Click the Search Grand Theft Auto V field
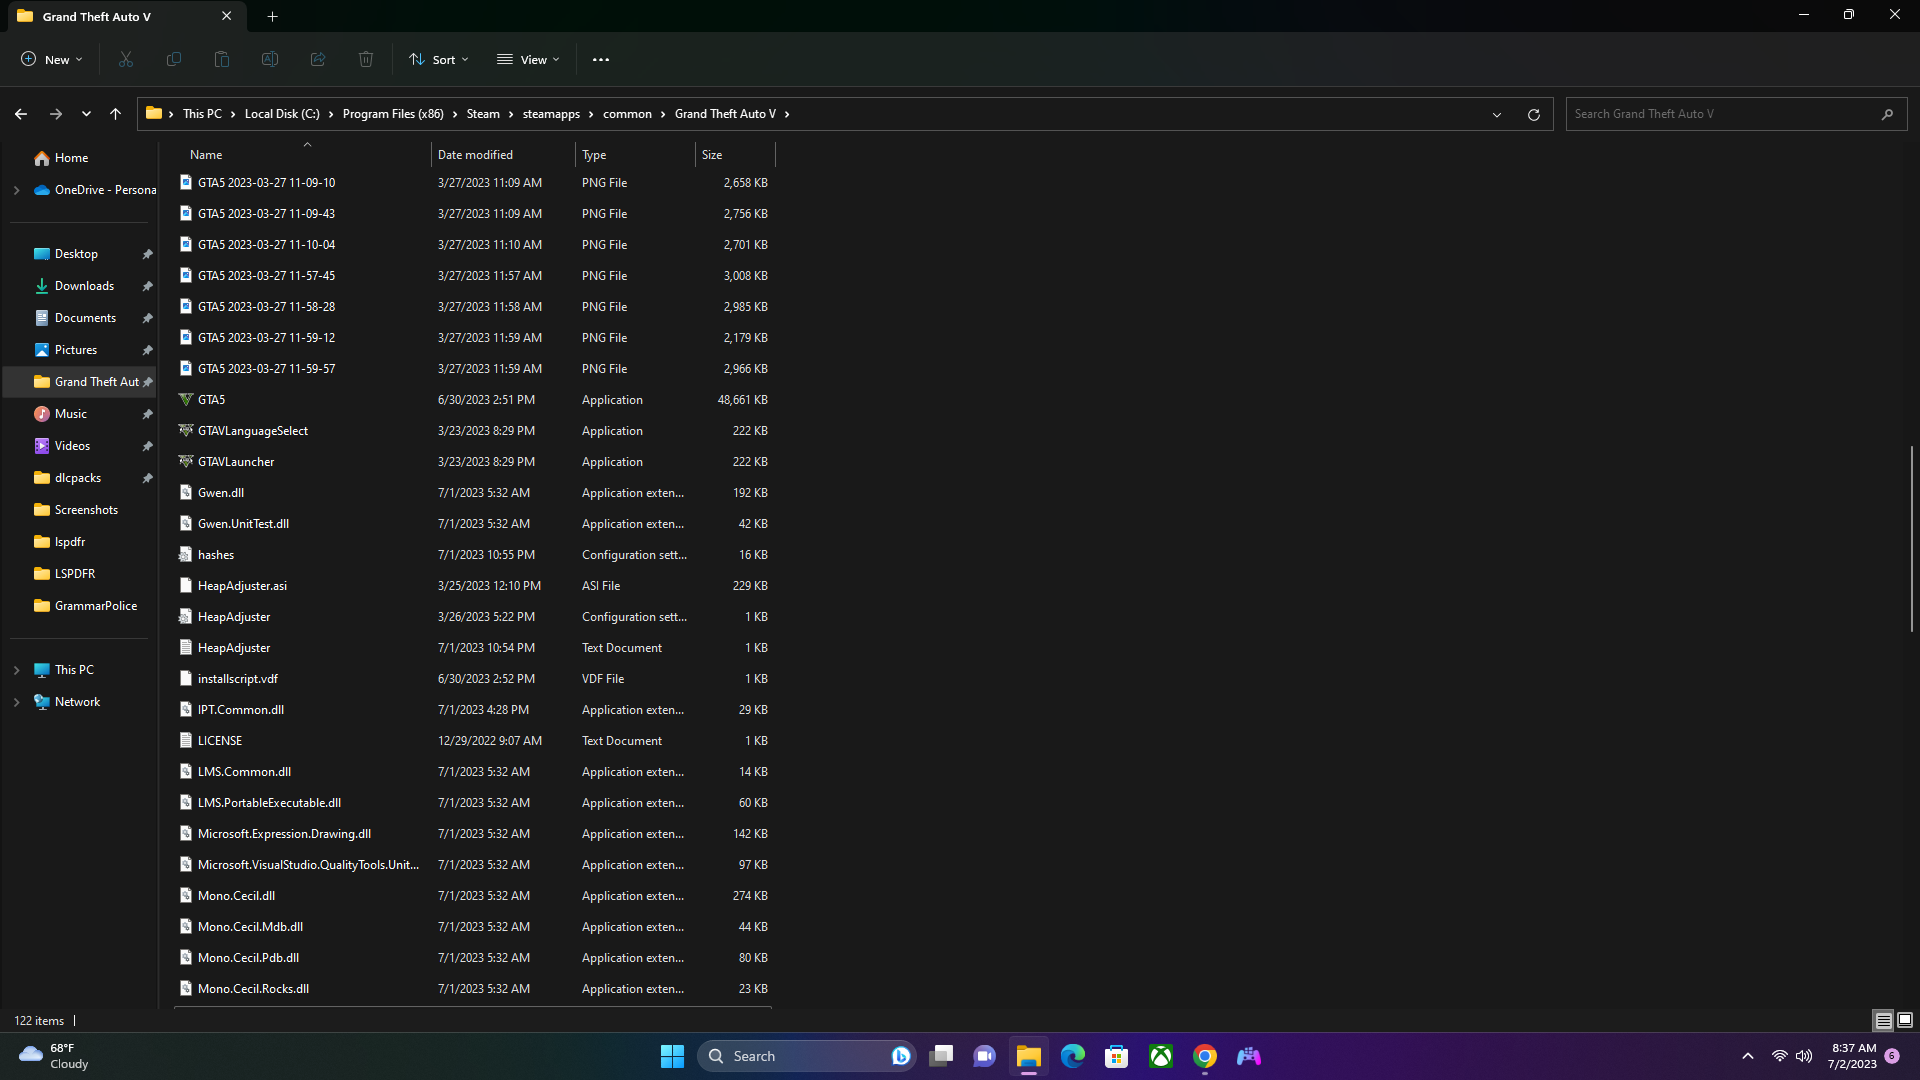1920x1080 pixels. click(1720, 114)
